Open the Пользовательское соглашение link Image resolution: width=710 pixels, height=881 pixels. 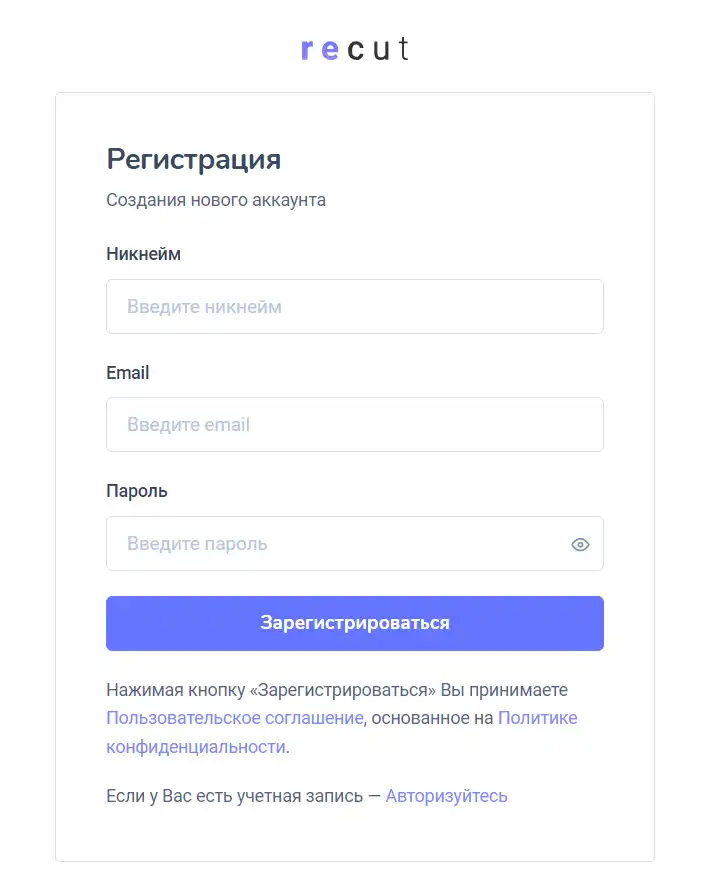pyautogui.click(x=235, y=718)
